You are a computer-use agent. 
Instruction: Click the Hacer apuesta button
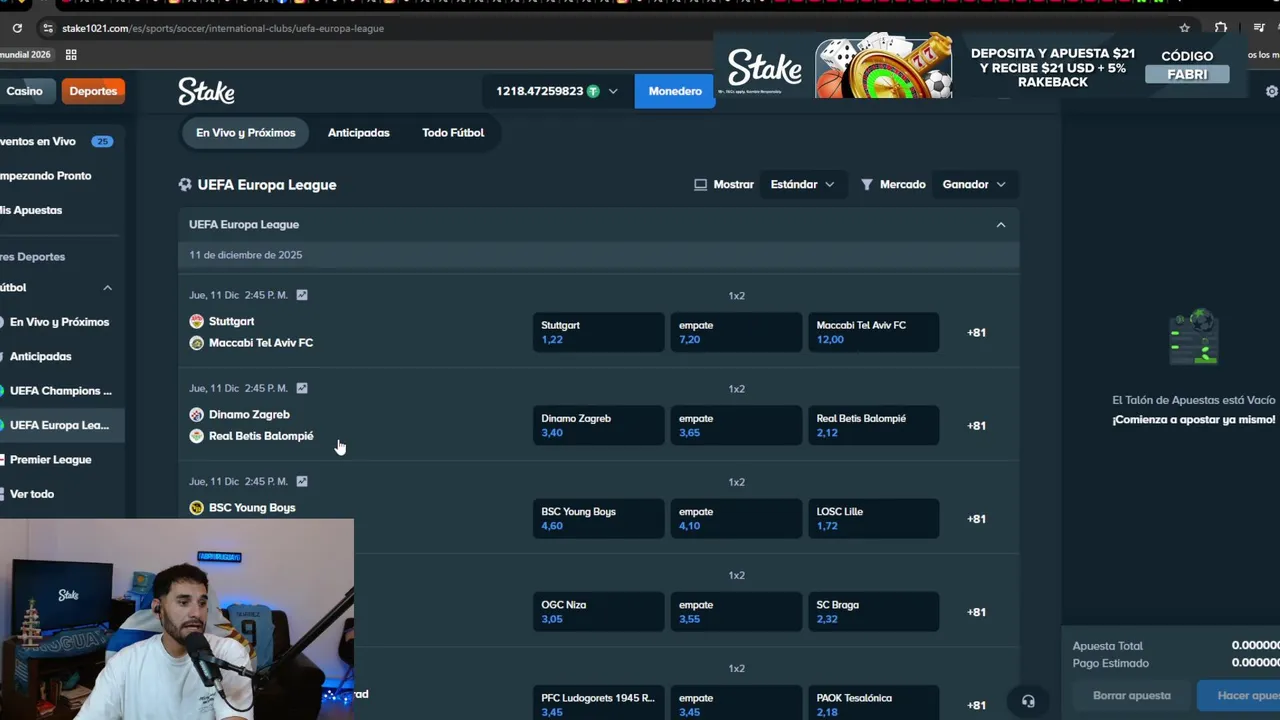[x=1240, y=696]
